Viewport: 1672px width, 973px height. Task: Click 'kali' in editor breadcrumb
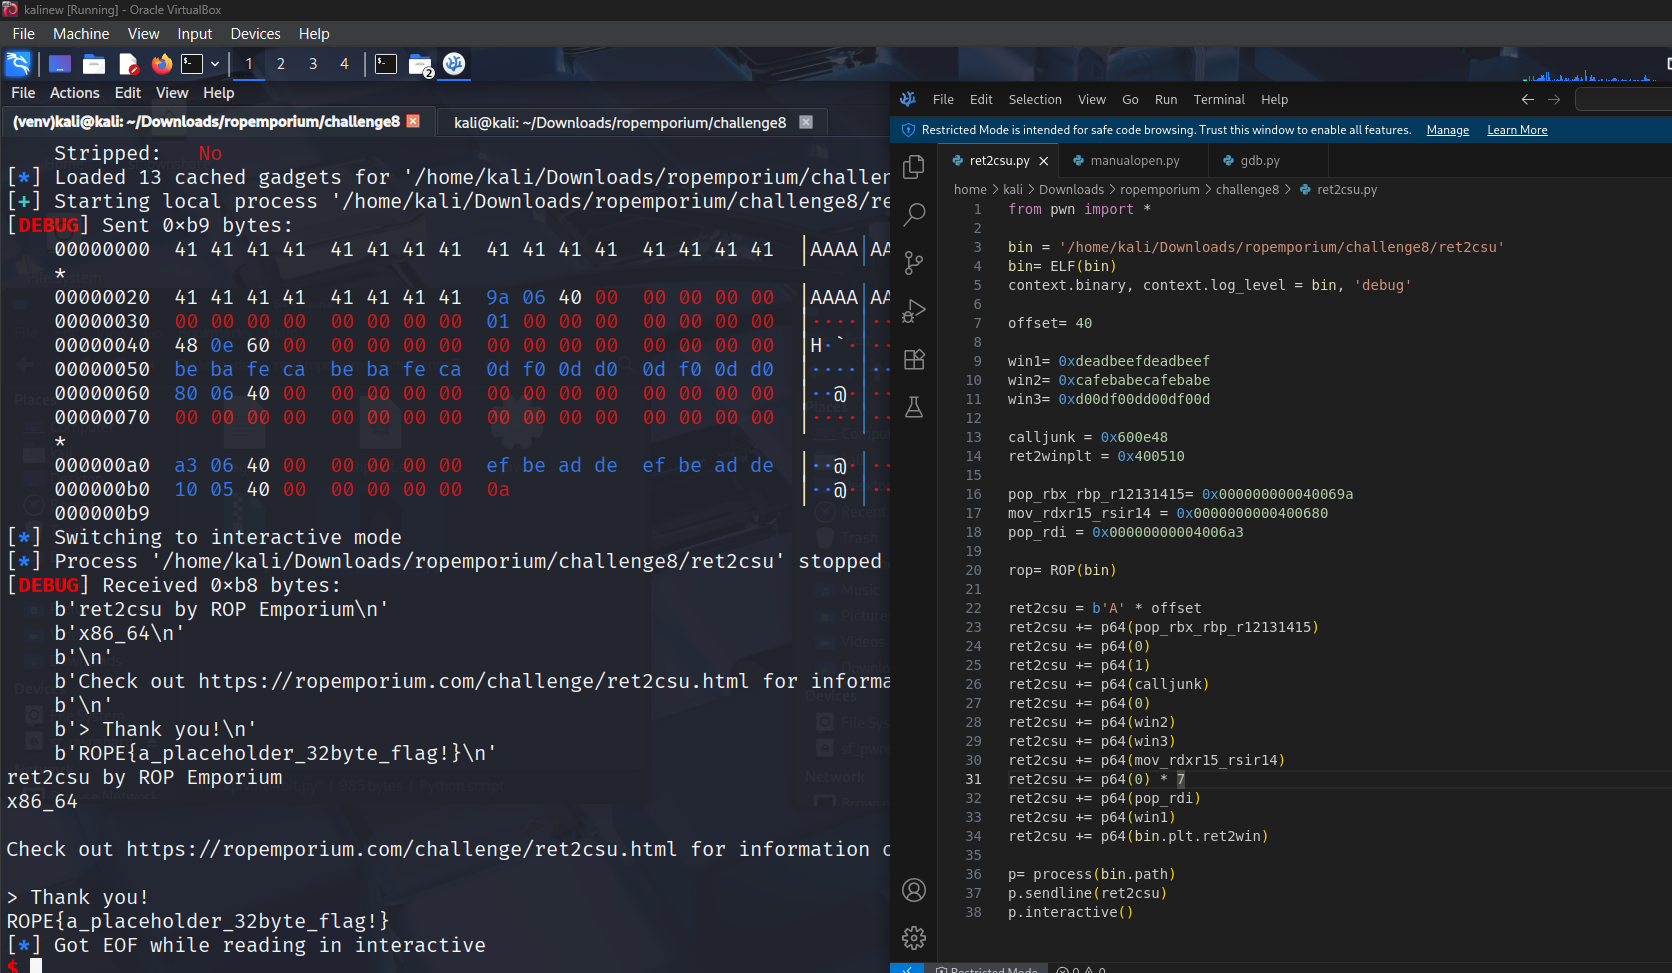coord(1013,190)
